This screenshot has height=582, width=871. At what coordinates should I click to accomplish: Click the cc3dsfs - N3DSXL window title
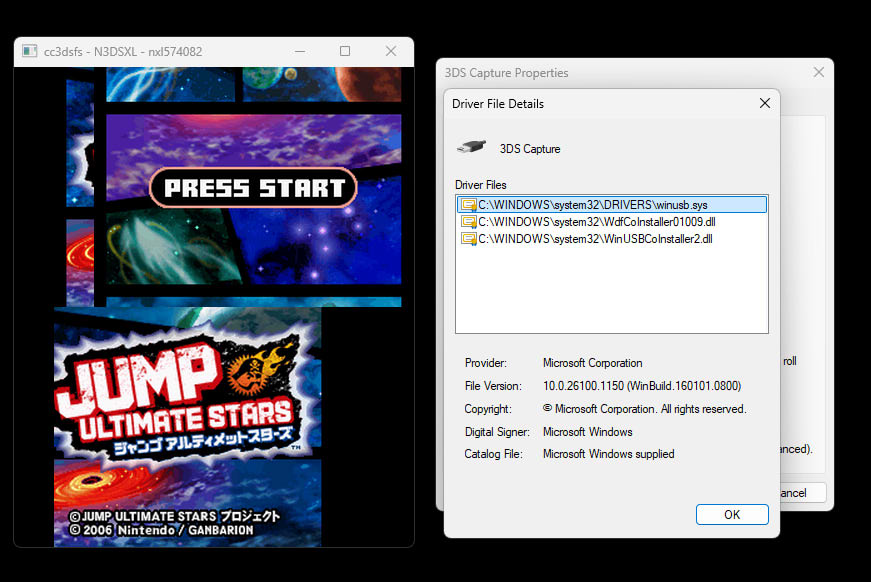click(x=123, y=52)
